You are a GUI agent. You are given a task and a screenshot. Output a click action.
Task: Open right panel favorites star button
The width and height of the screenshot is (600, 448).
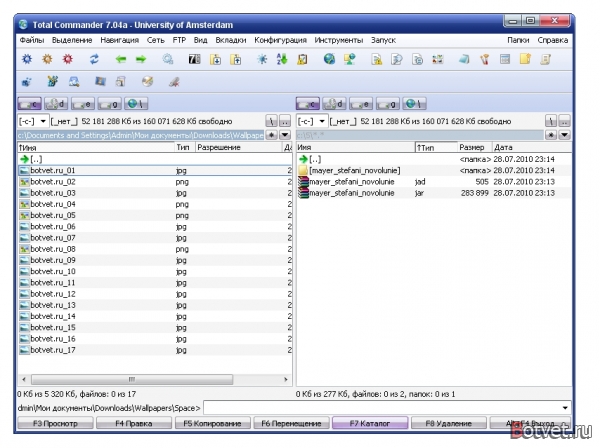pos(551,135)
